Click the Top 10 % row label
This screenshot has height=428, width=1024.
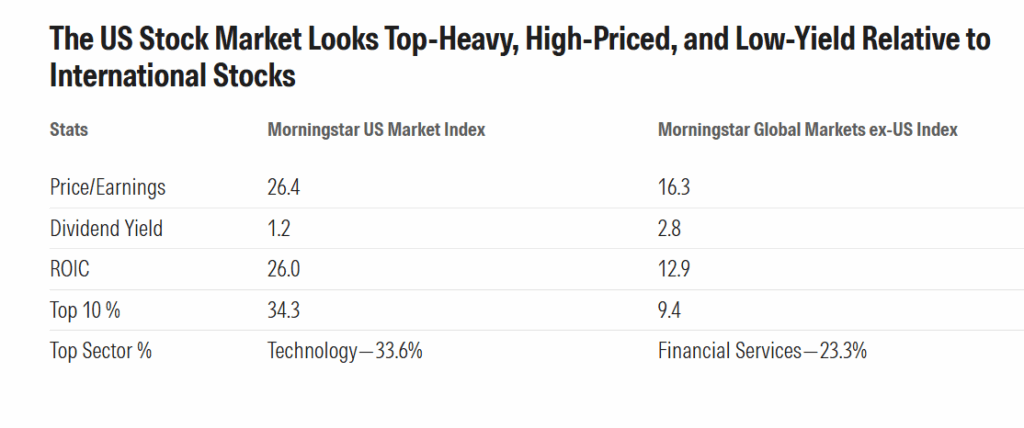click(85, 310)
